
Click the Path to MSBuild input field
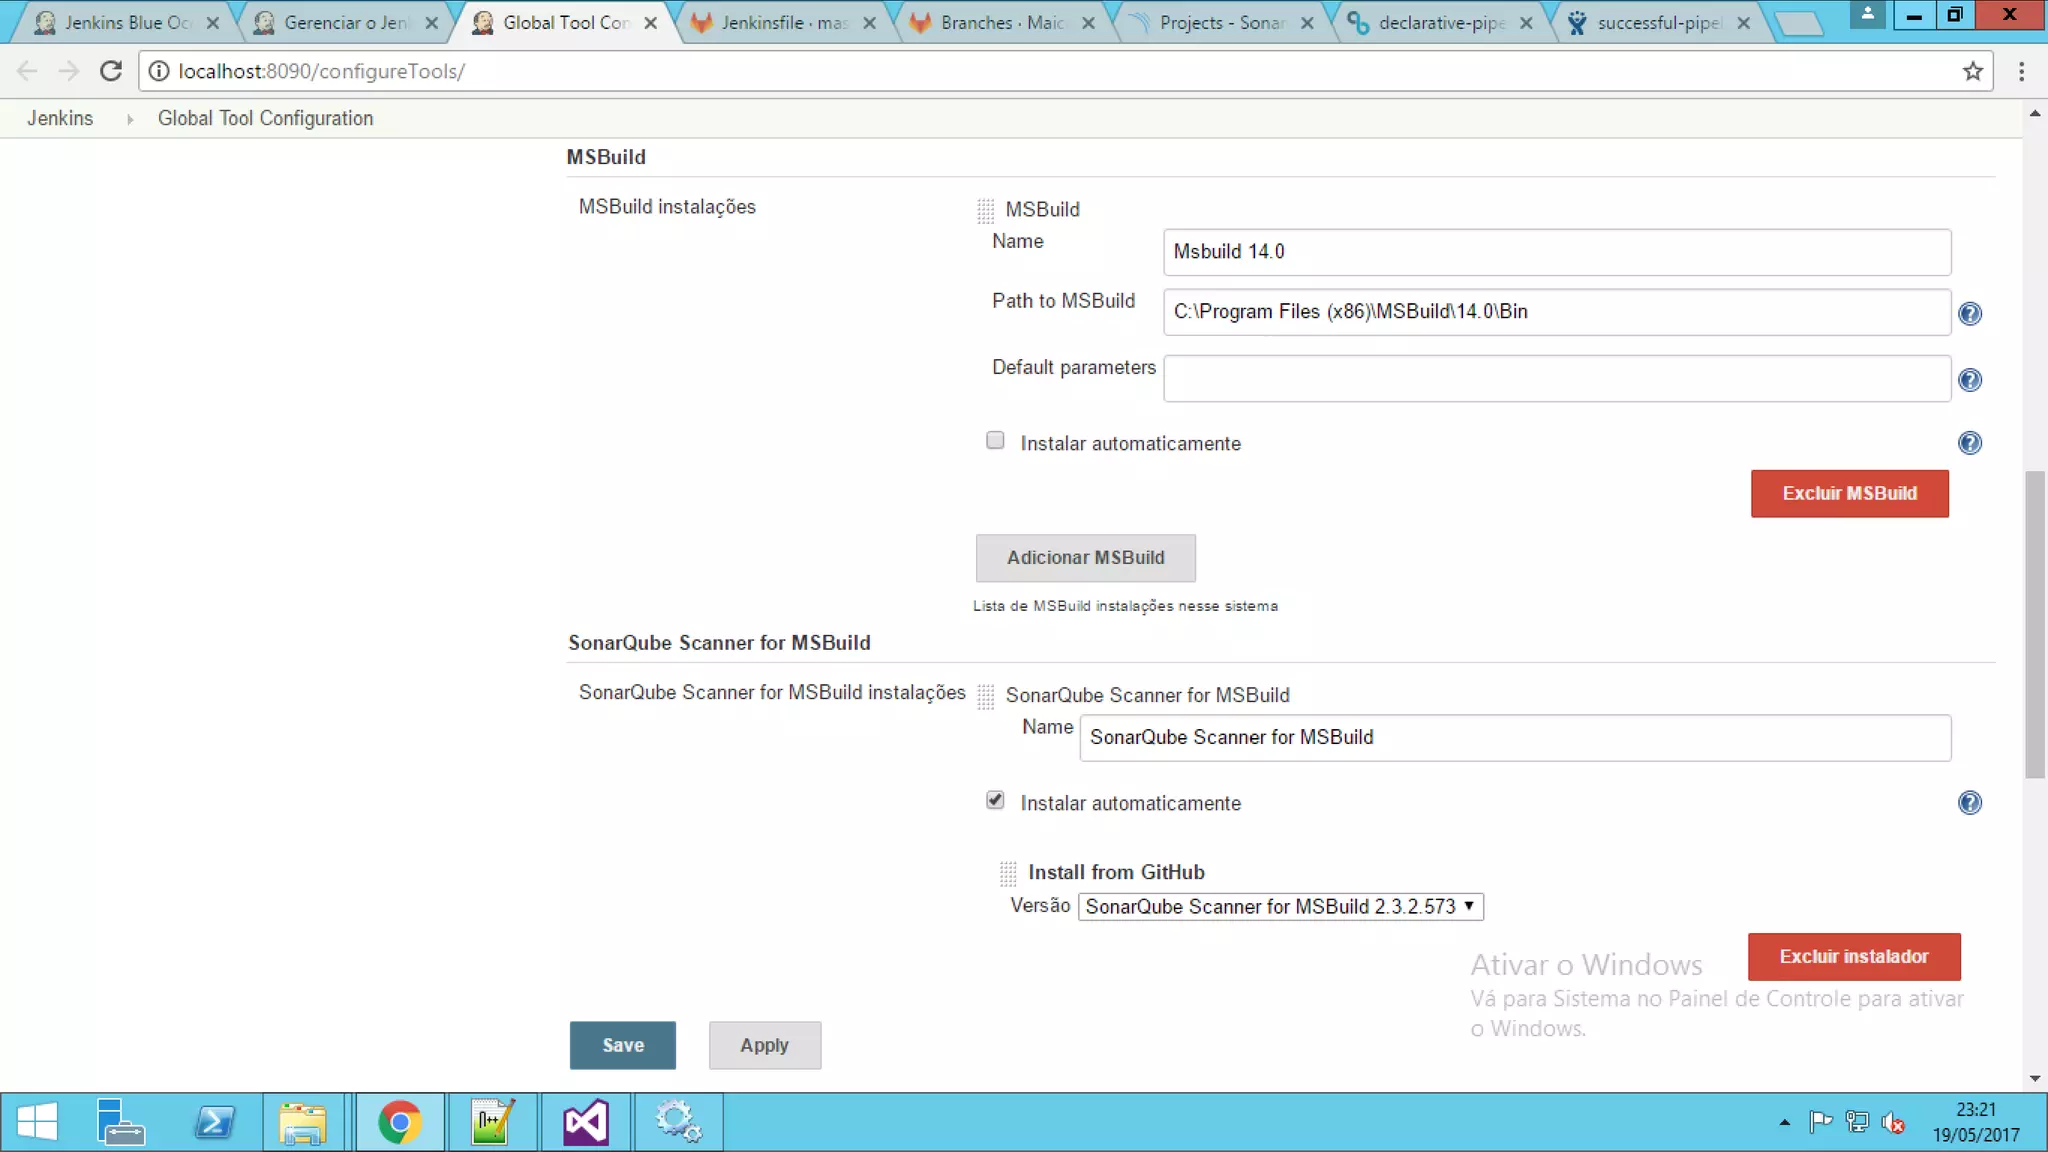(x=1556, y=312)
